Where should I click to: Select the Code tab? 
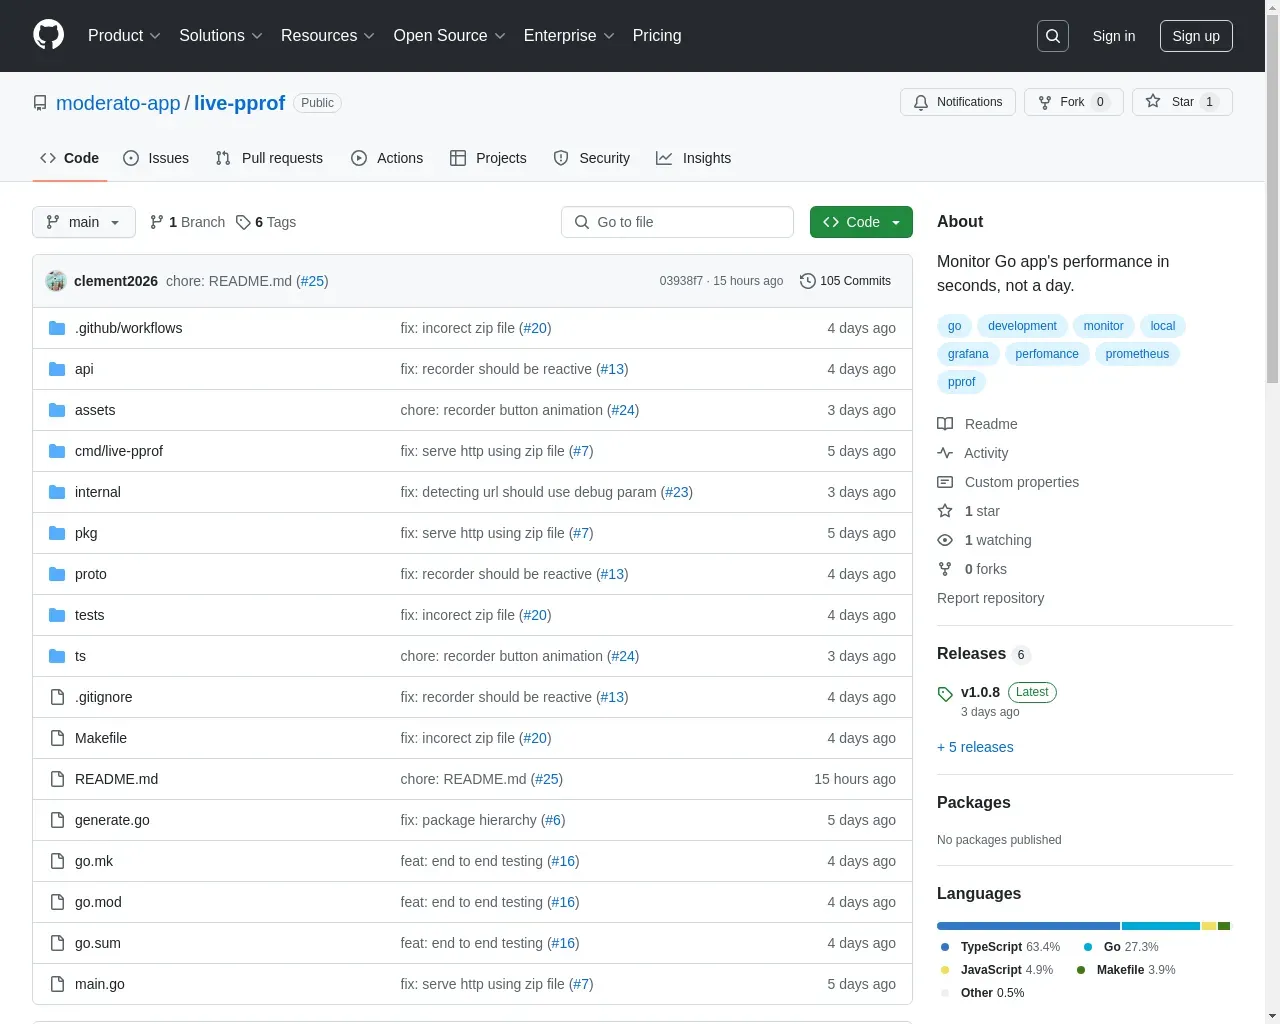(69, 158)
